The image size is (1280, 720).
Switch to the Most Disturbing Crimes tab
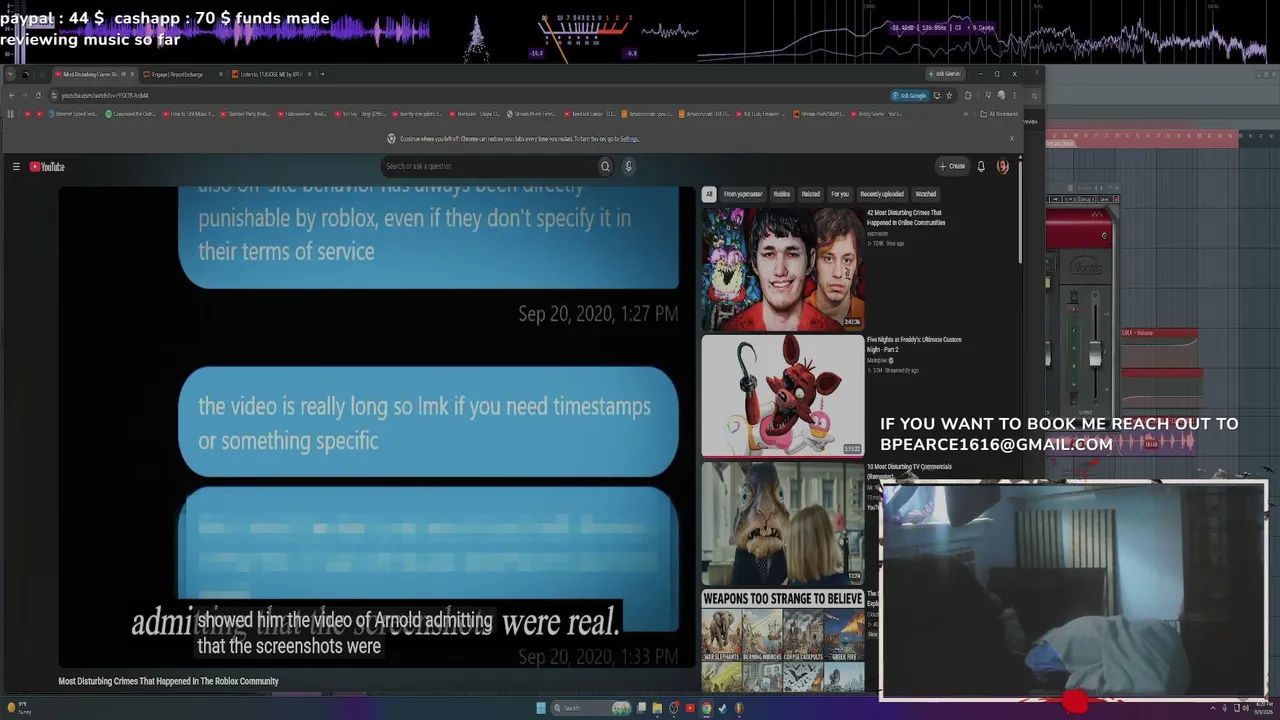tap(94, 74)
